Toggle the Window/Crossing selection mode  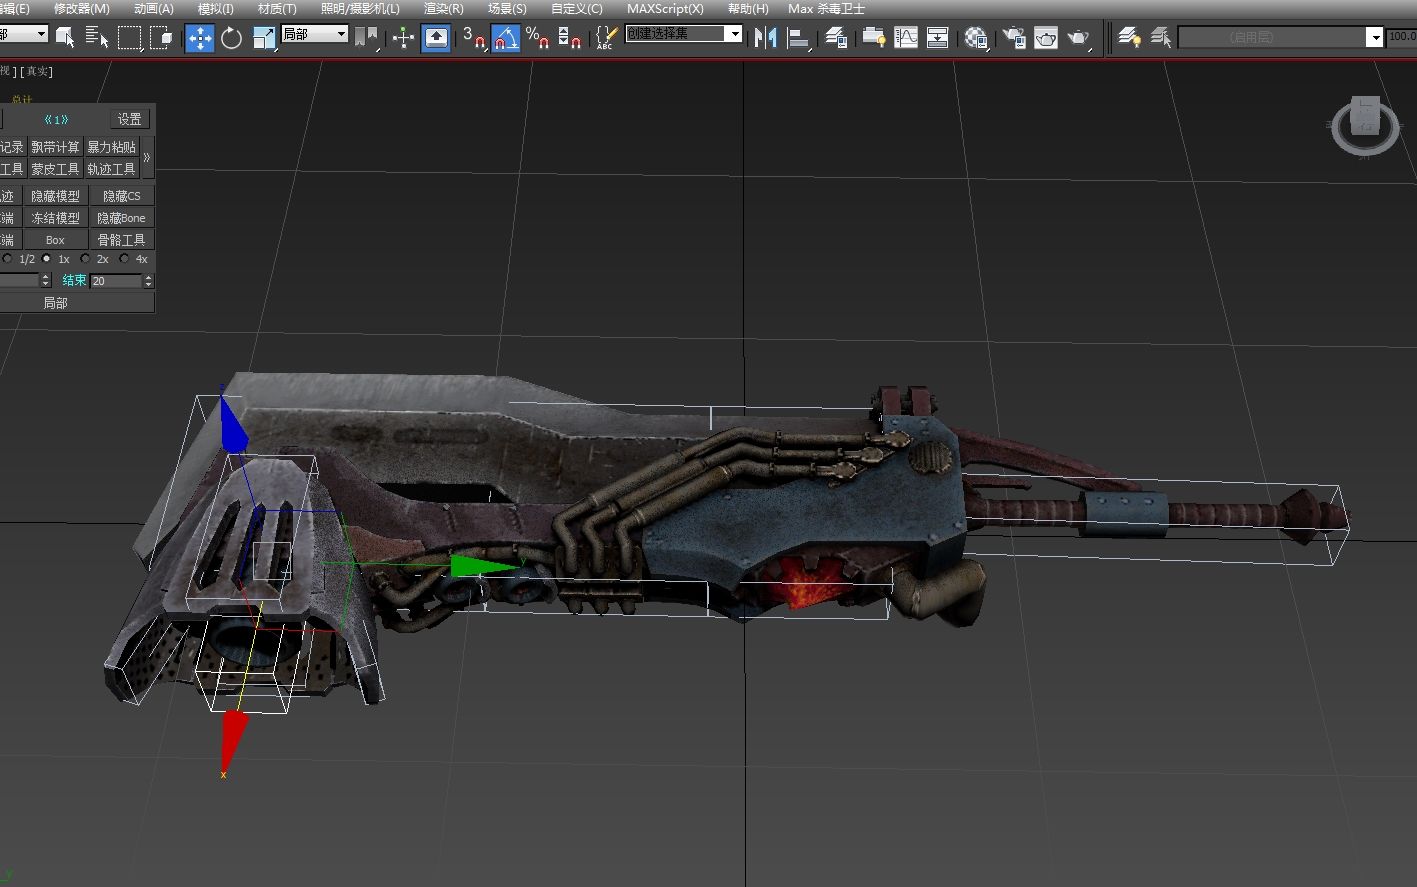[162, 38]
